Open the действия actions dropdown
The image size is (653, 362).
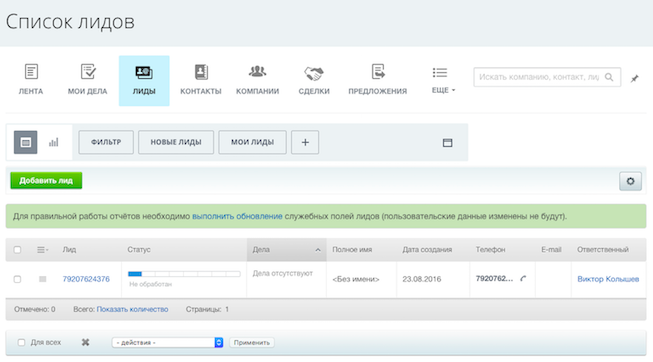pos(167,342)
